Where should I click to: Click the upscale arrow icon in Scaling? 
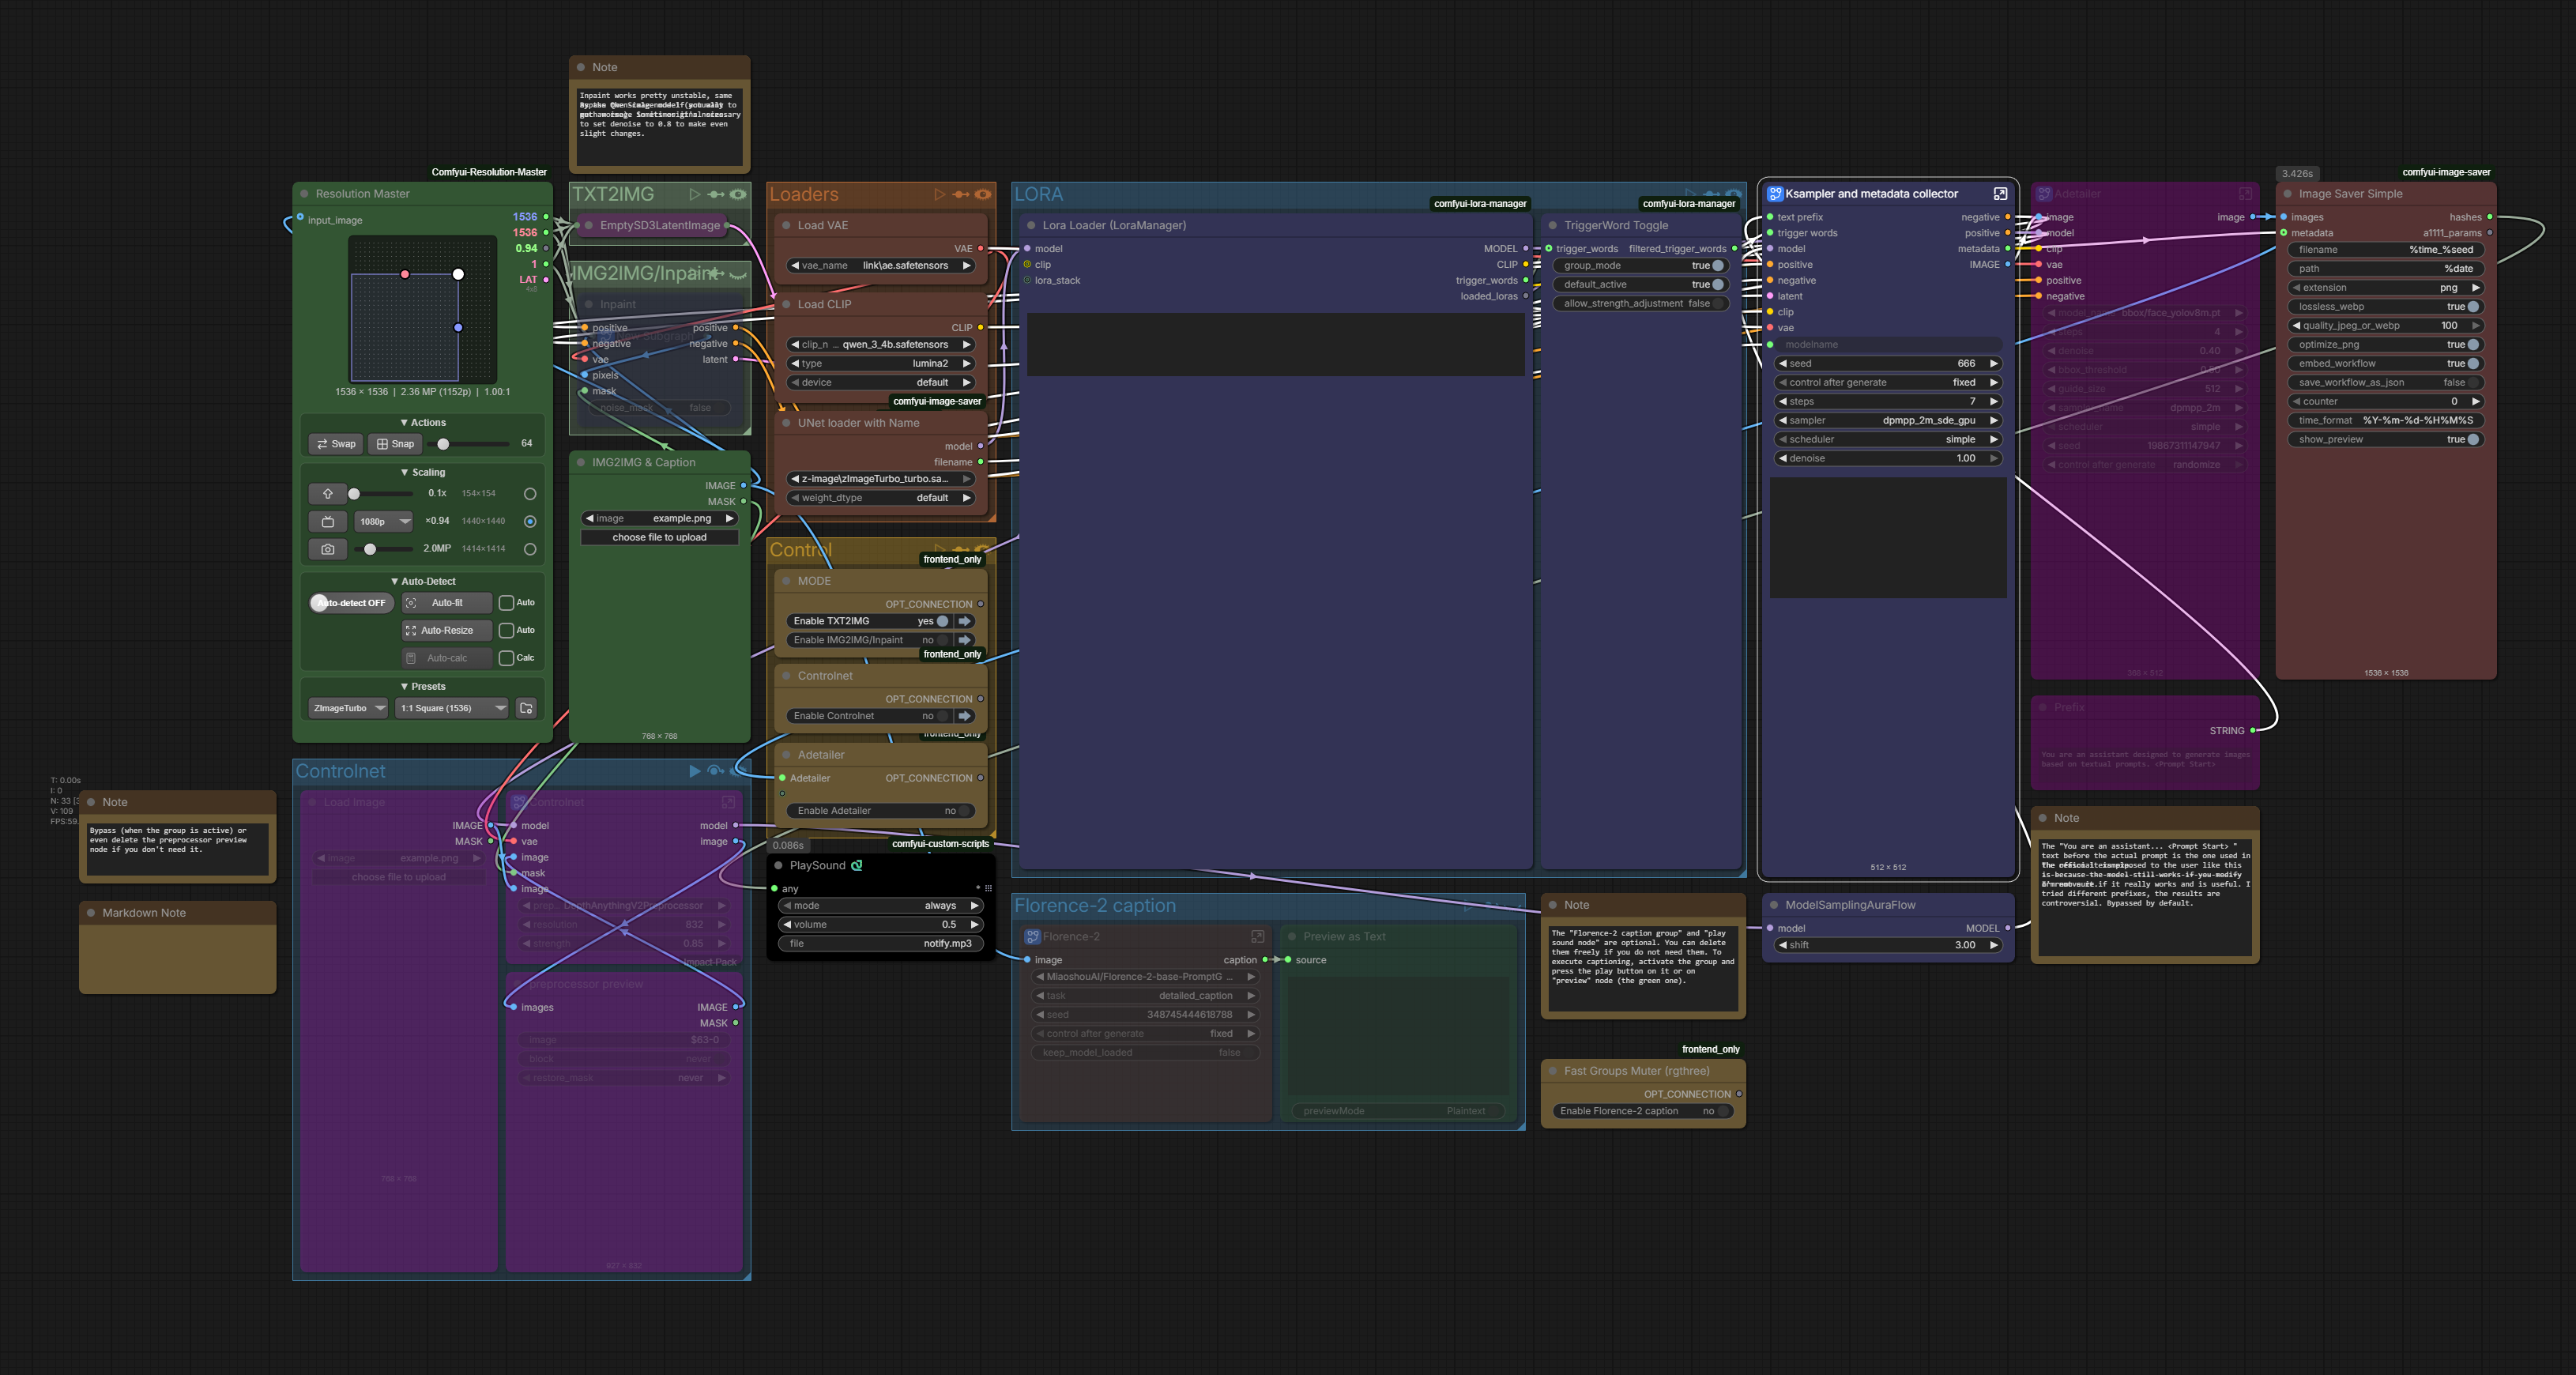(328, 494)
